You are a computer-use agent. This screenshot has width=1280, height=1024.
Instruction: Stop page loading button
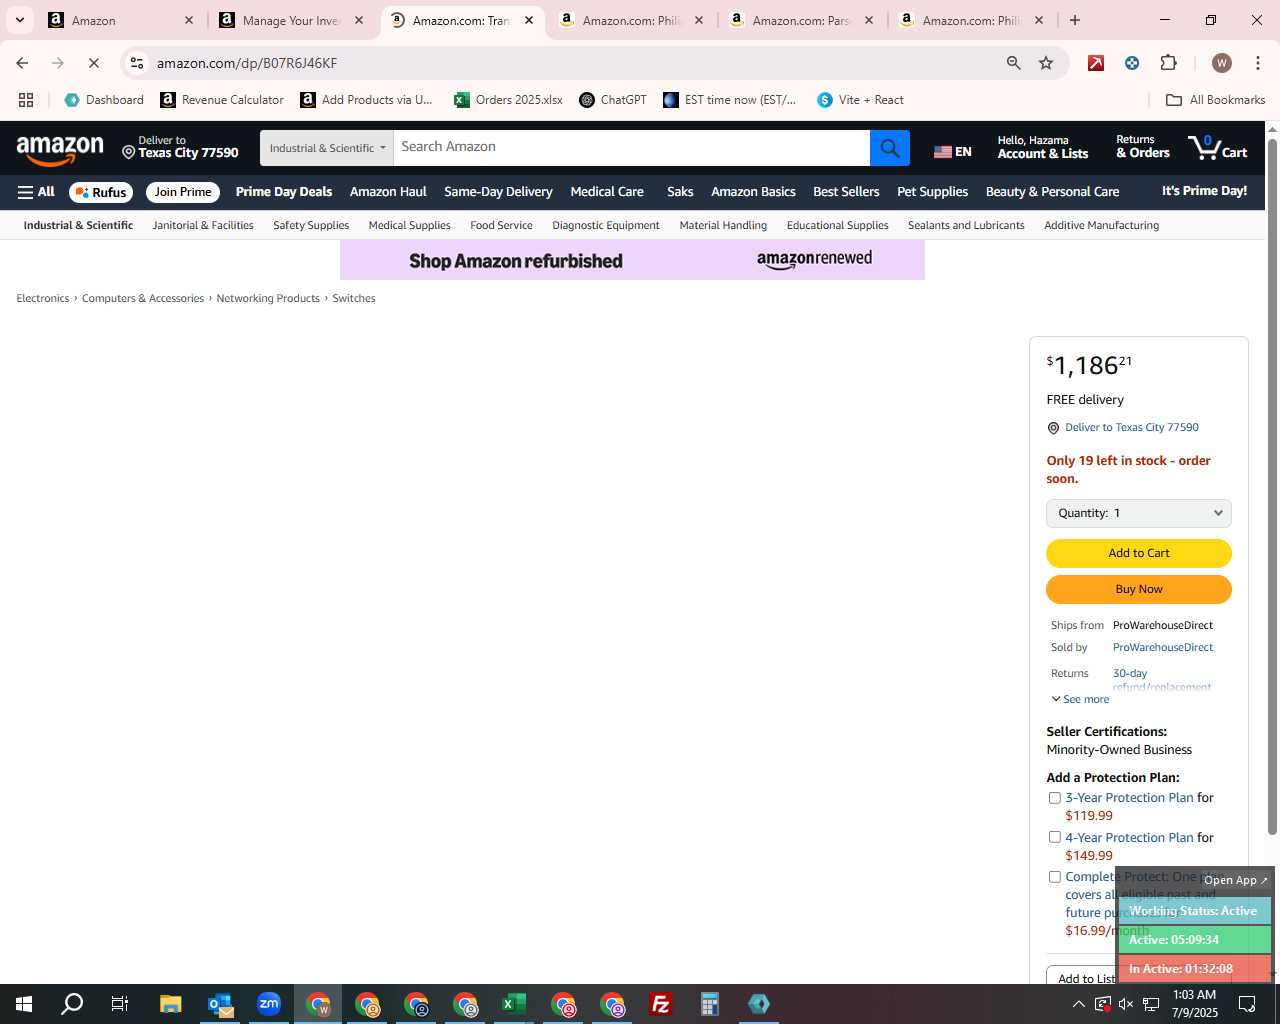tap(93, 63)
